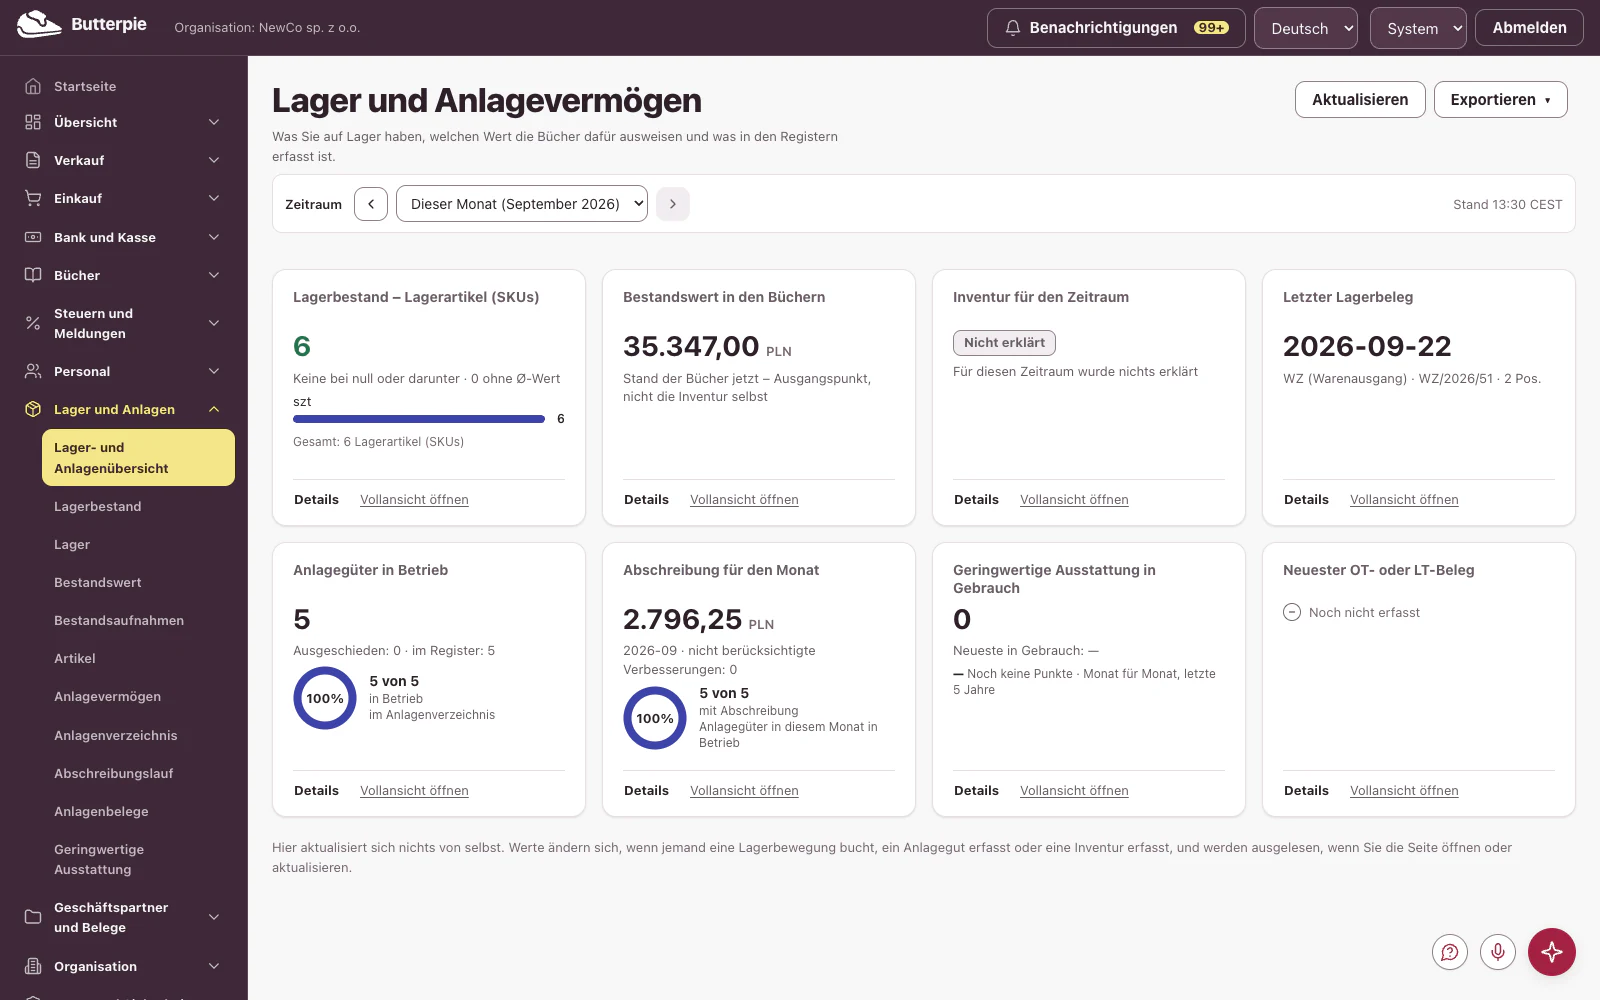Click the Butterpie logo icon
The width and height of the screenshot is (1600, 1000).
click(x=39, y=25)
